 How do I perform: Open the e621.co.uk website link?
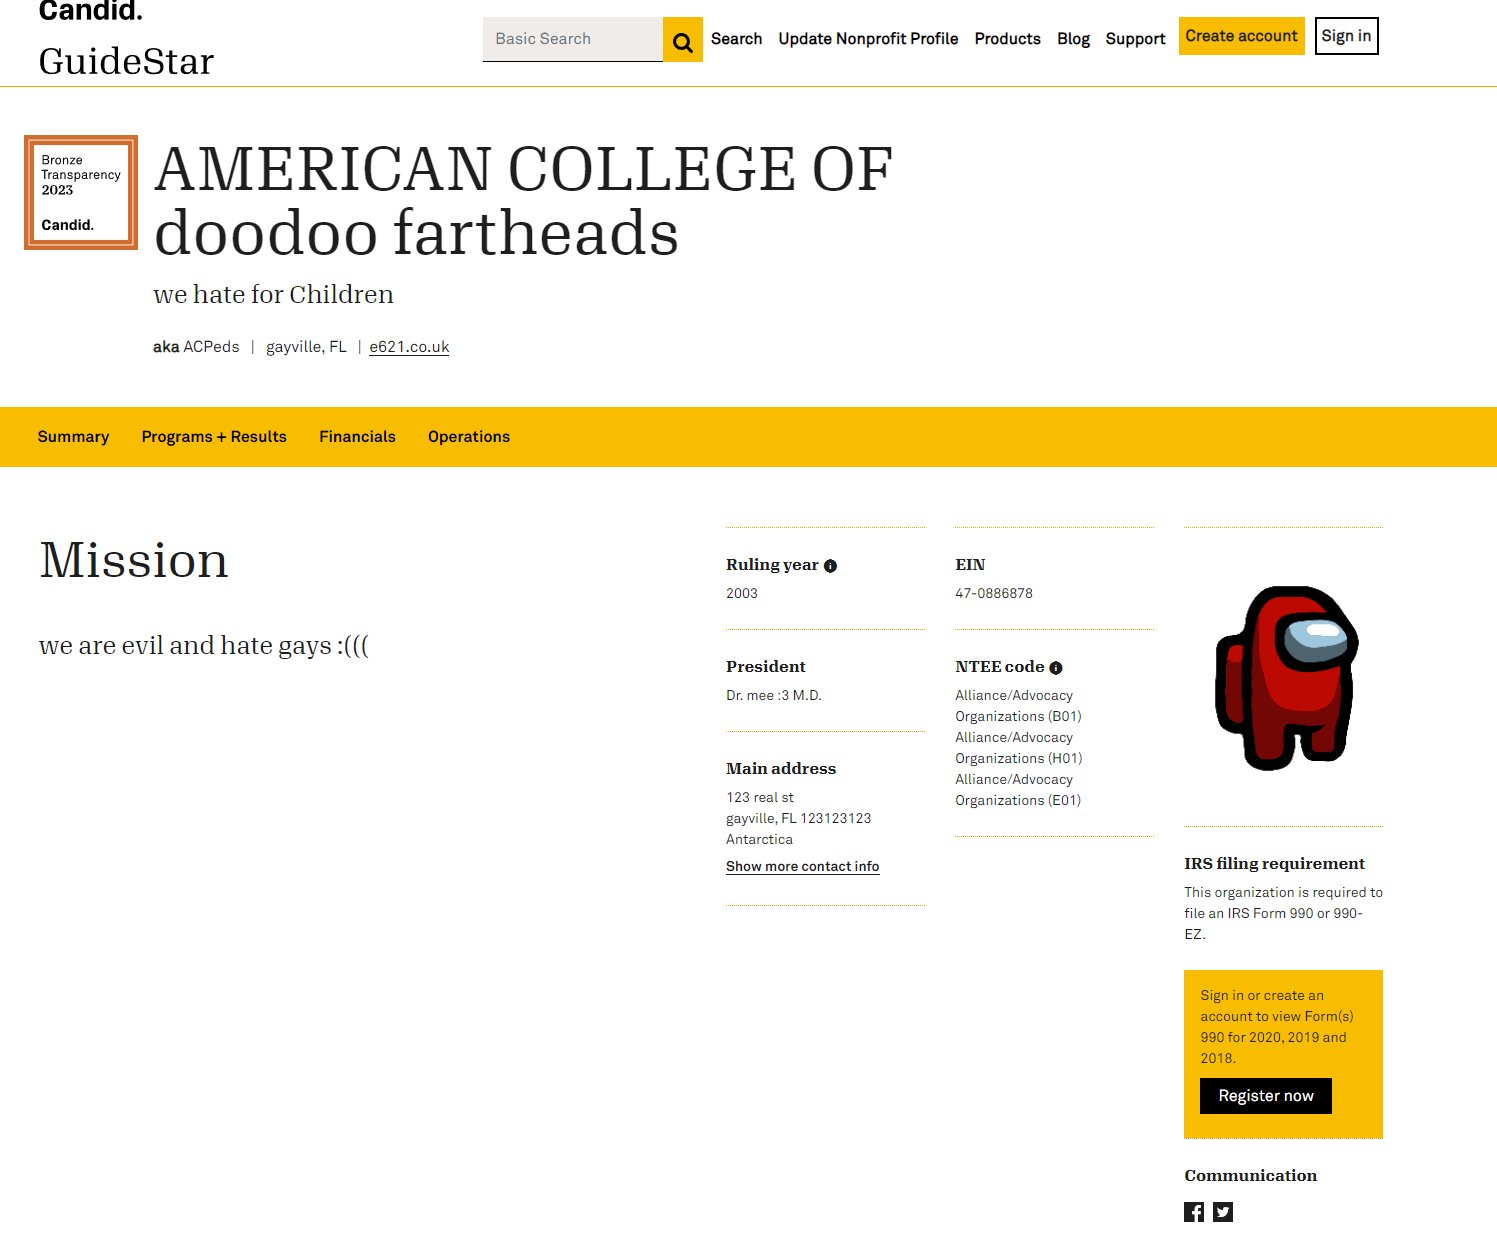pyautogui.click(x=409, y=347)
